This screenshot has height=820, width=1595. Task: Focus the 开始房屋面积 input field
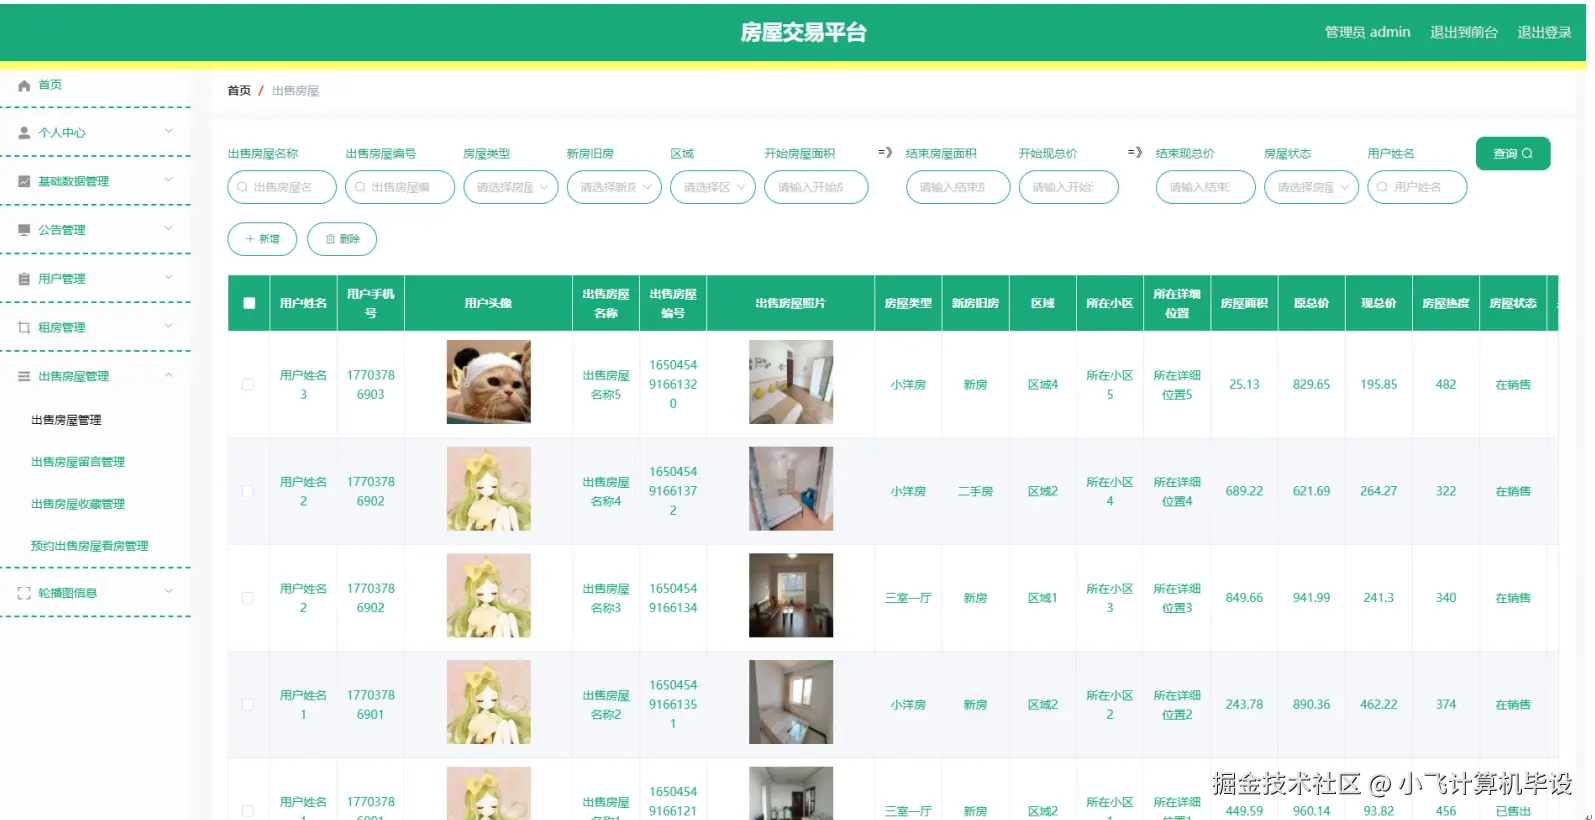pos(816,187)
